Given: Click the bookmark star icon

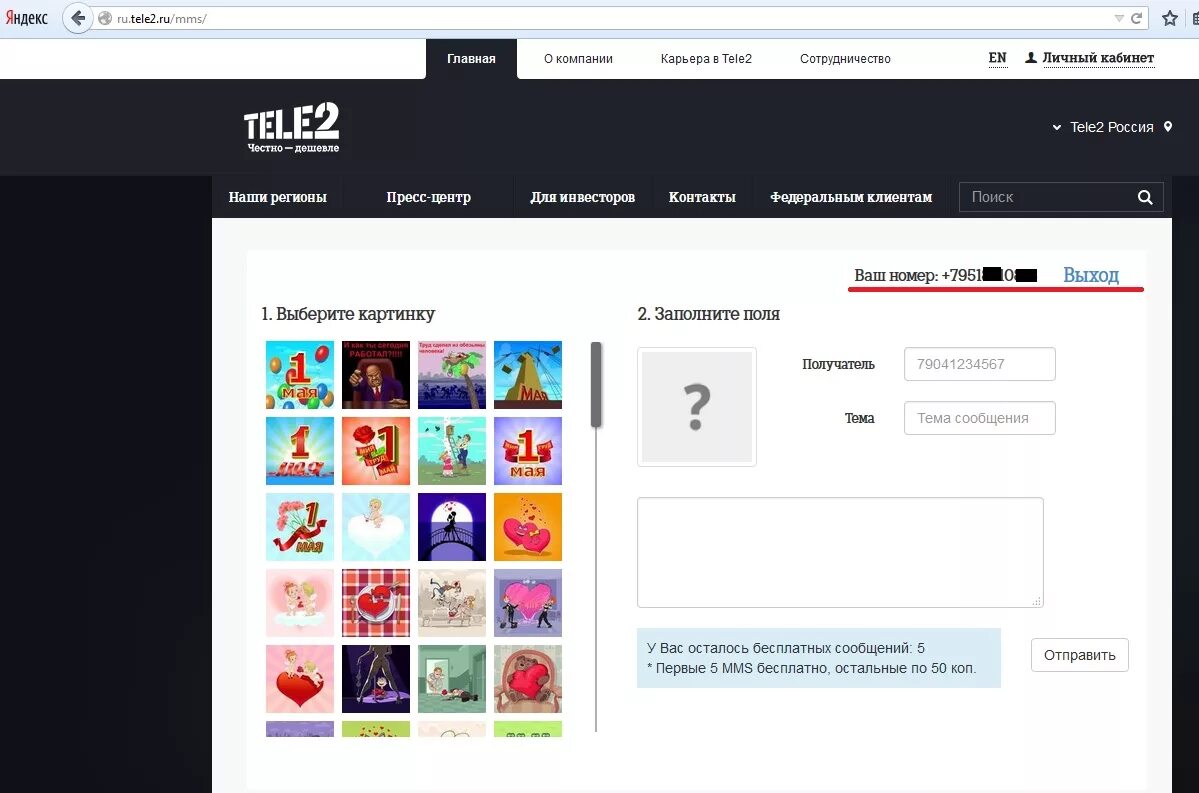Looking at the screenshot, I should click(x=1171, y=17).
